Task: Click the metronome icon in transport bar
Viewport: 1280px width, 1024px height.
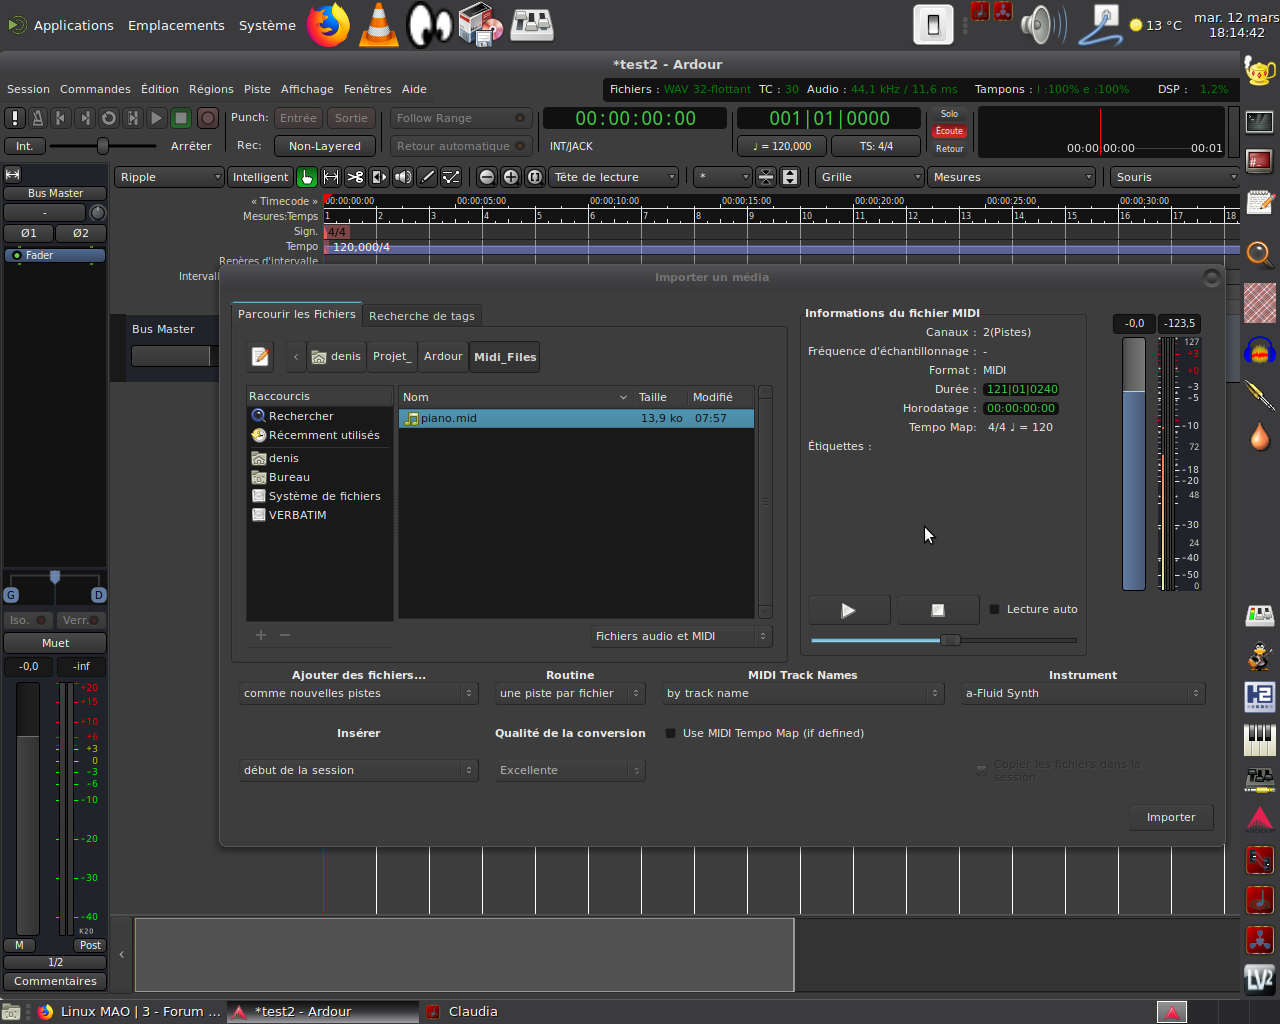Action: 37,118
